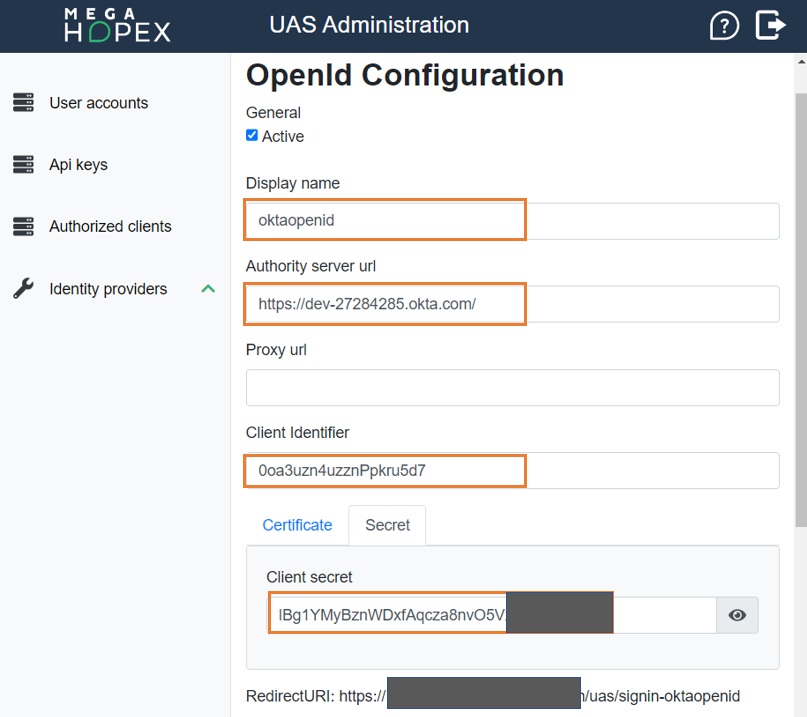The height and width of the screenshot is (717, 807).
Task: Click the Api keys sidebar icon
Action: 24,164
